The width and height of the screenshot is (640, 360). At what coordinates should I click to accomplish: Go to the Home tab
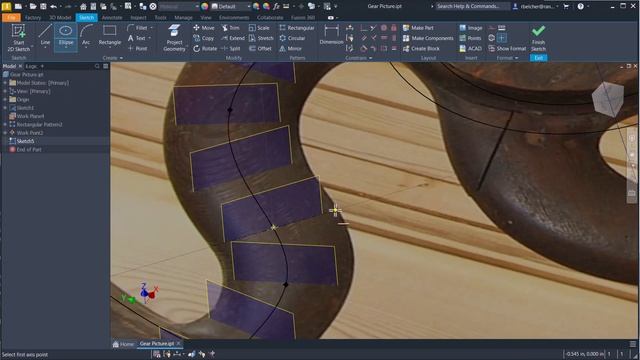pyautogui.click(x=124, y=344)
